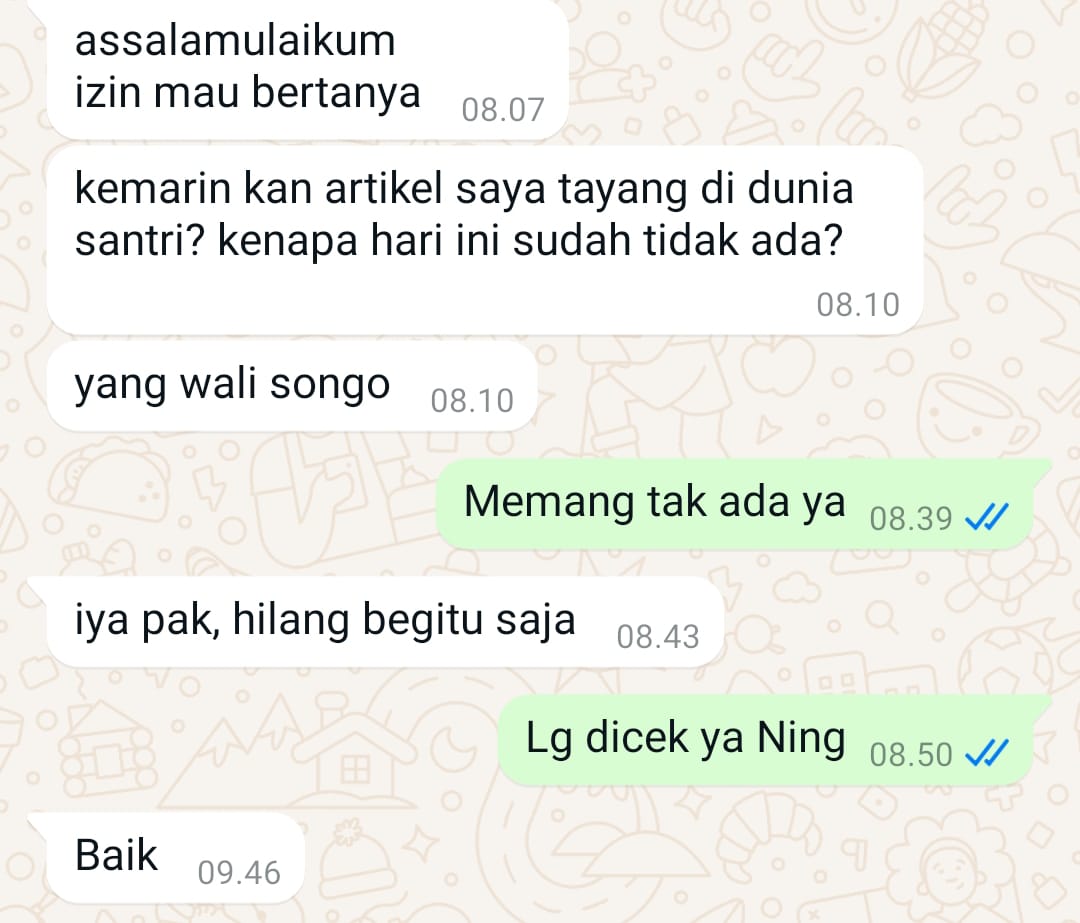Image resolution: width=1080 pixels, height=923 pixels.
Task: Select the 'Baik' message bubble
Action: (x=175, y=858)
